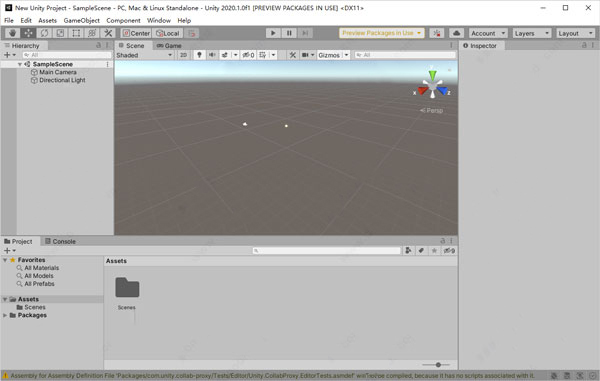Open the GameObject menu
600x381 pixels.
click(x=82, y=20)
